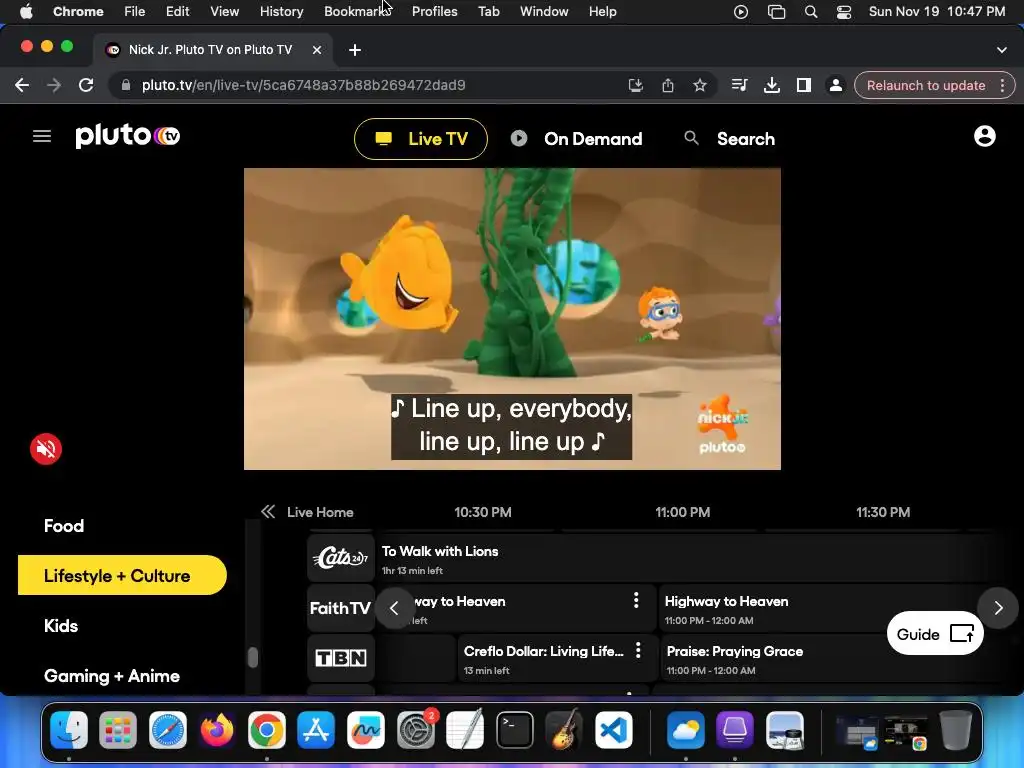
Task: Open the Chrome profile icon
Action: tap(835, 85)
